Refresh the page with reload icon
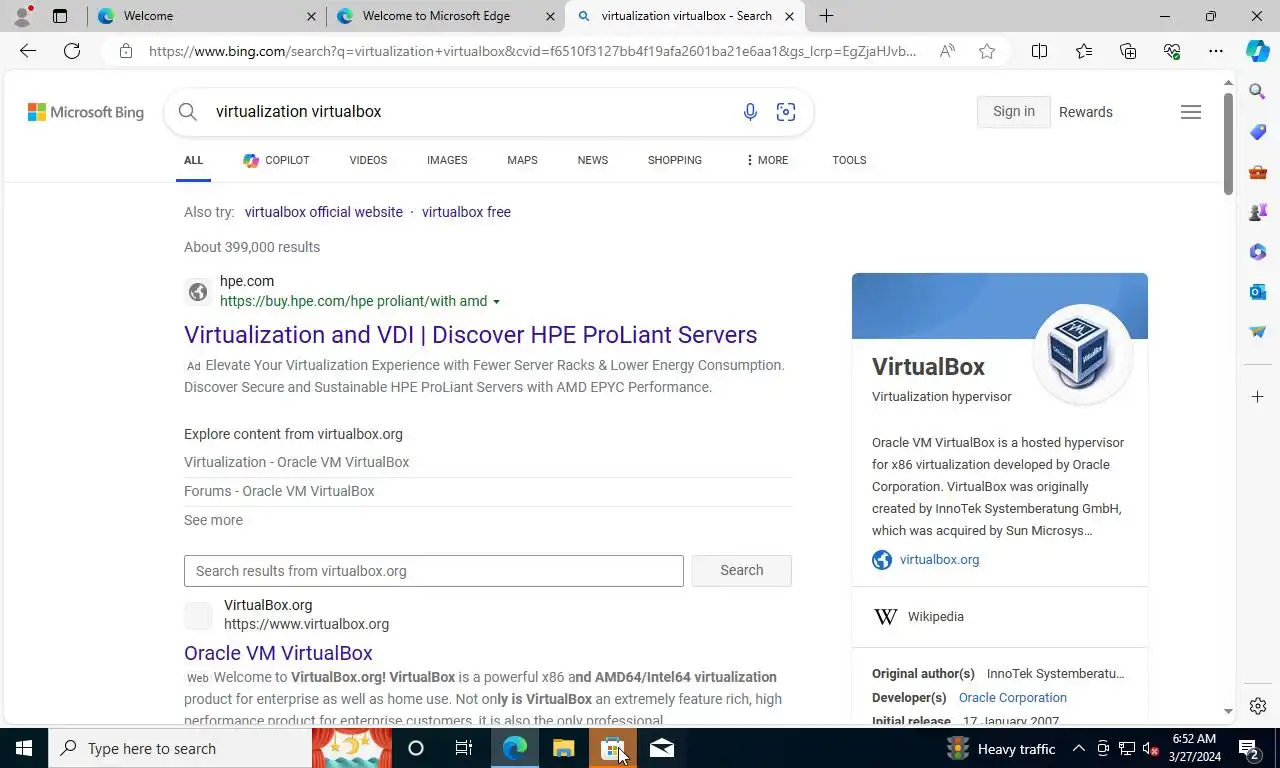 [x=72, y=51]
